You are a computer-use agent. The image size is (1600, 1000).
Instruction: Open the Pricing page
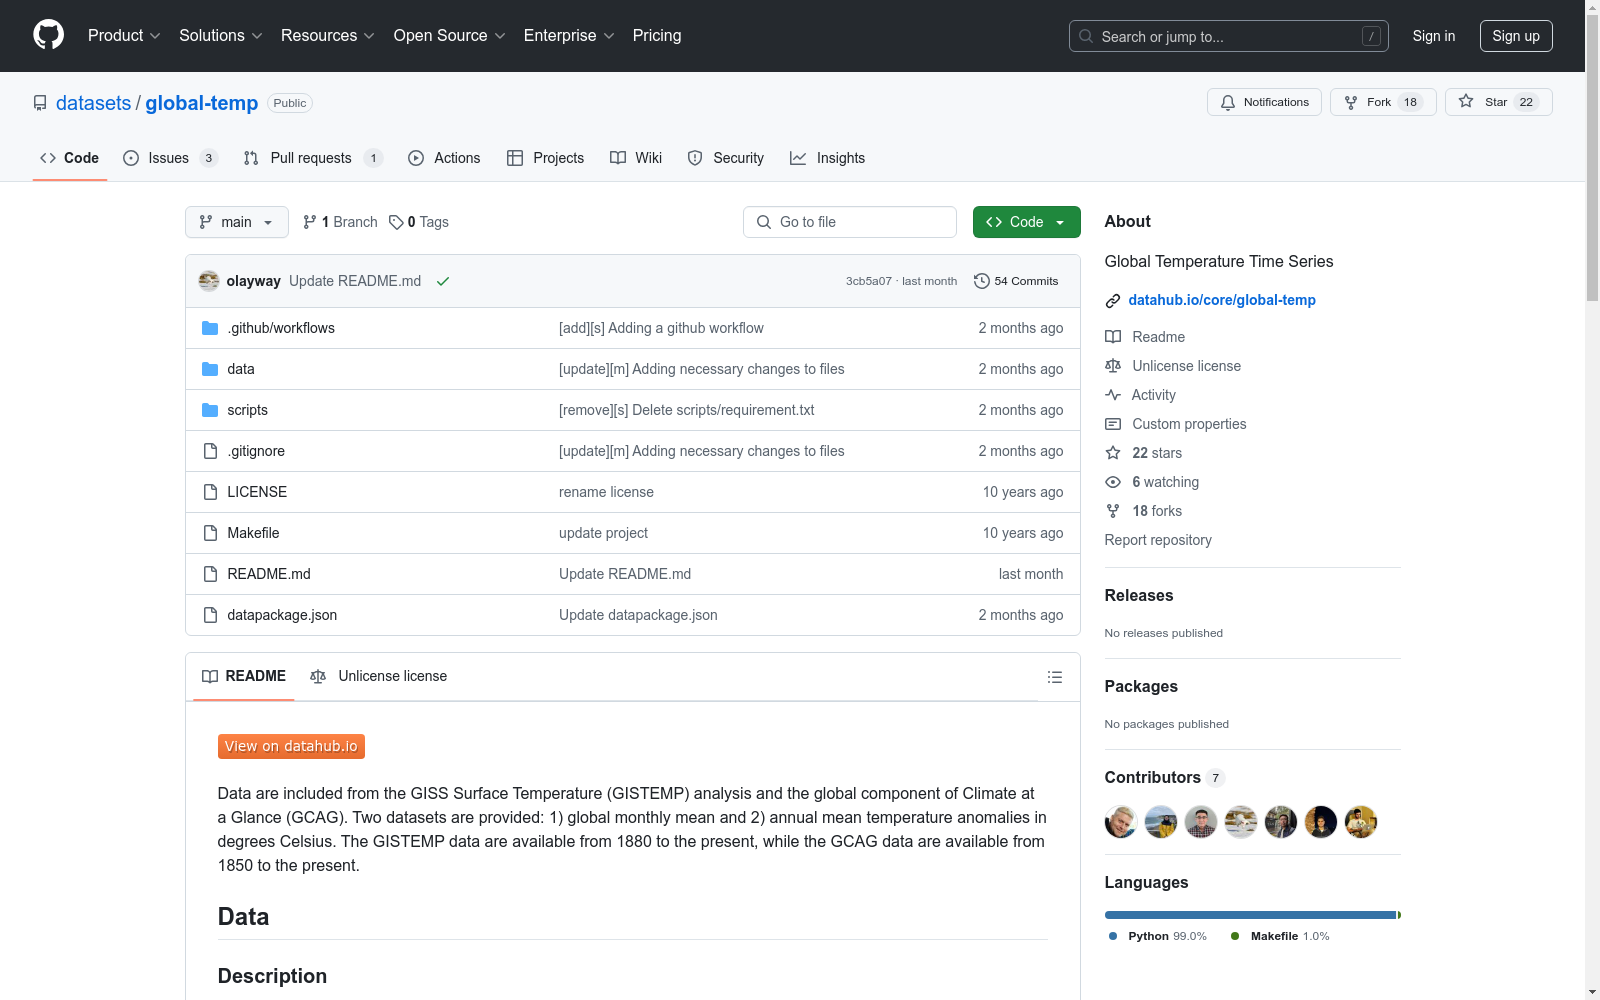(657, 35)
